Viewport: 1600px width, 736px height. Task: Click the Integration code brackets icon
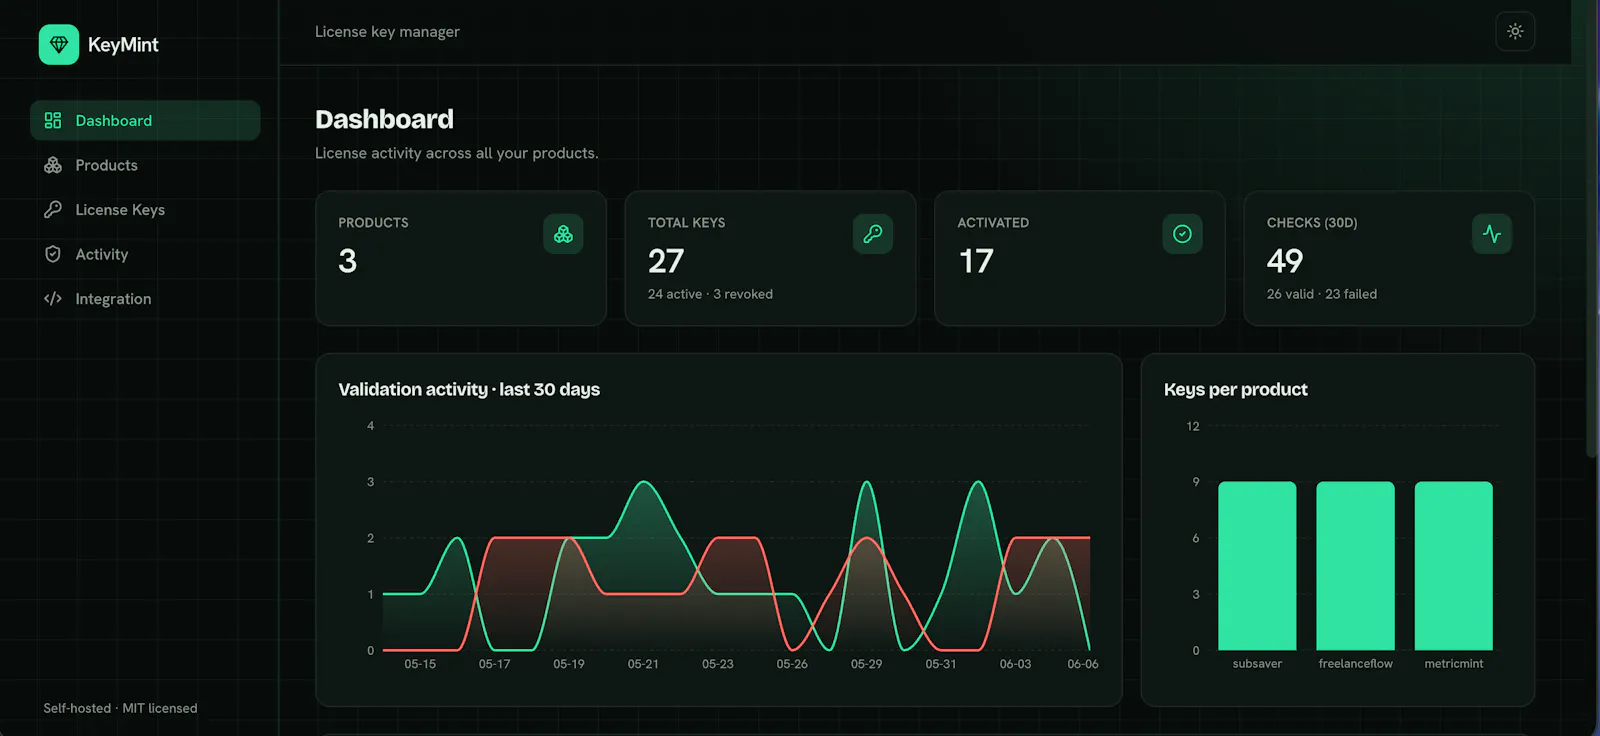coord(53,298)
